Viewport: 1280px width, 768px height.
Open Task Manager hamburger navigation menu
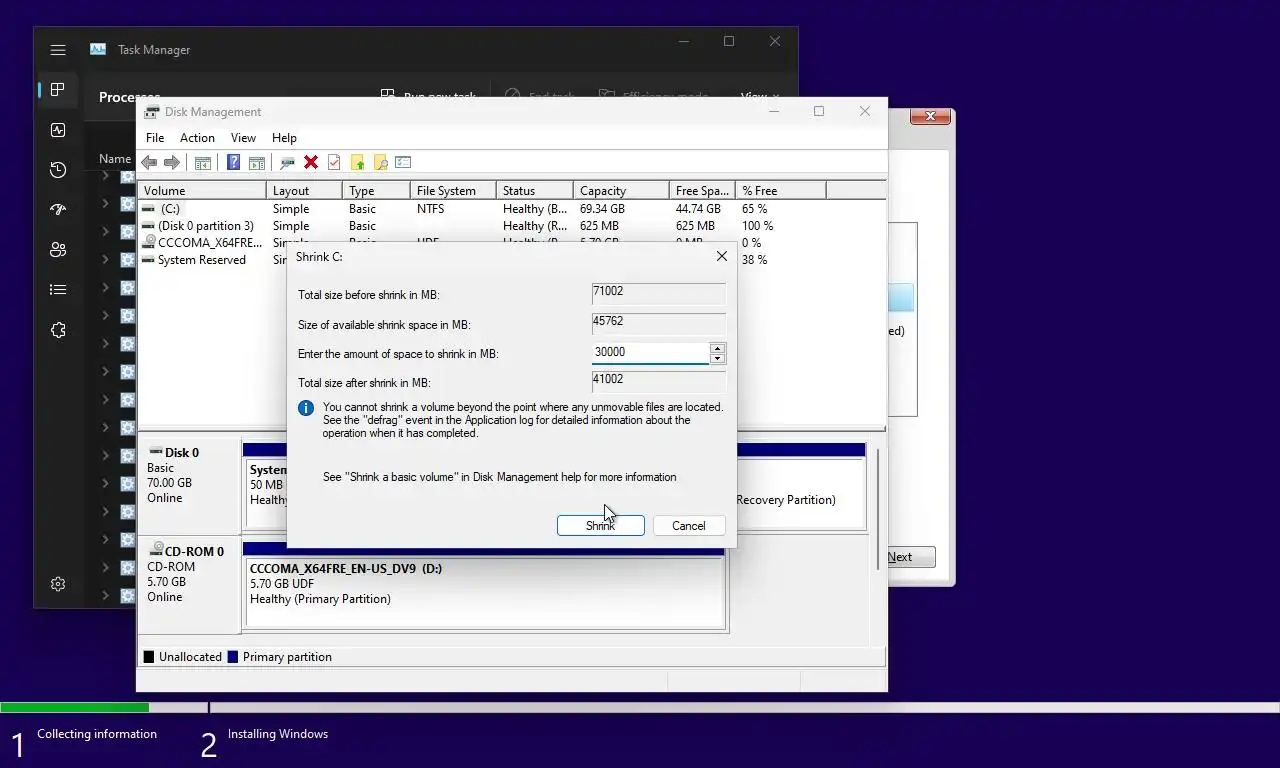pos(58,49)
